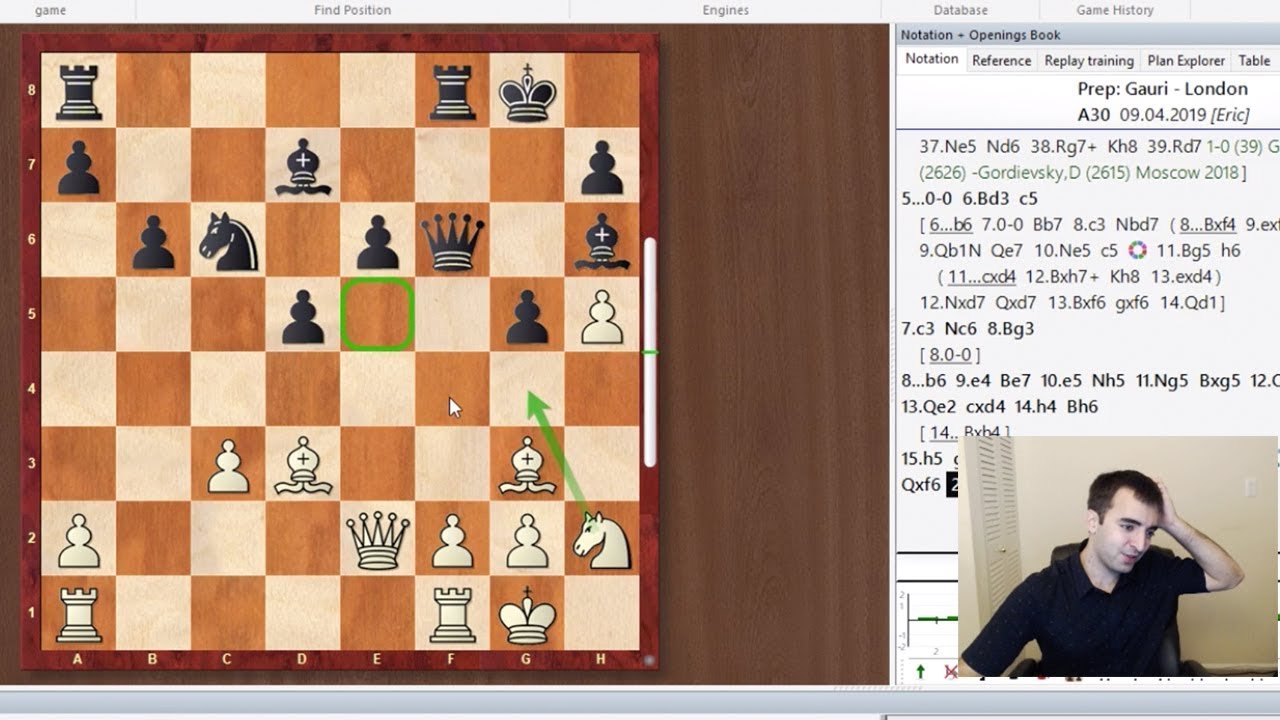Pick the white bishop on d3
Image resolution: width=1280 pixels, height=720 pixels.
click(303, 465)
